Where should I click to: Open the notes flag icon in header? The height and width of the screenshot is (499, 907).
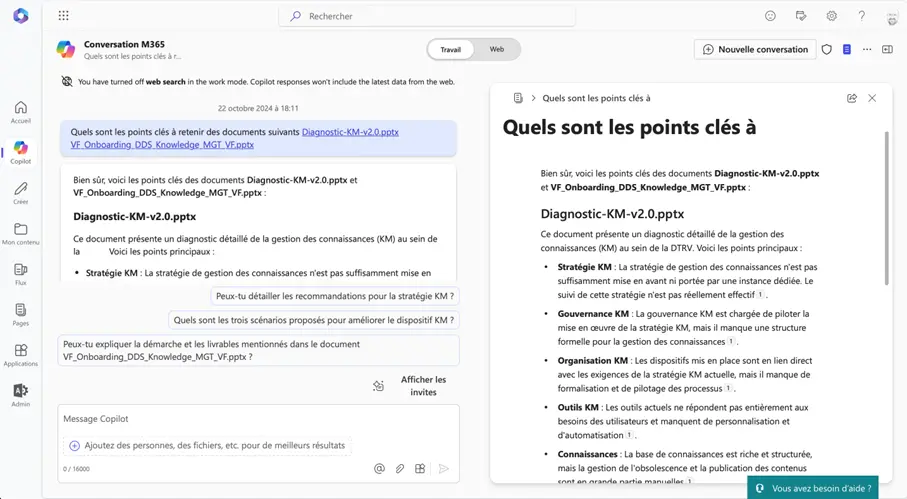coord(801,16)
